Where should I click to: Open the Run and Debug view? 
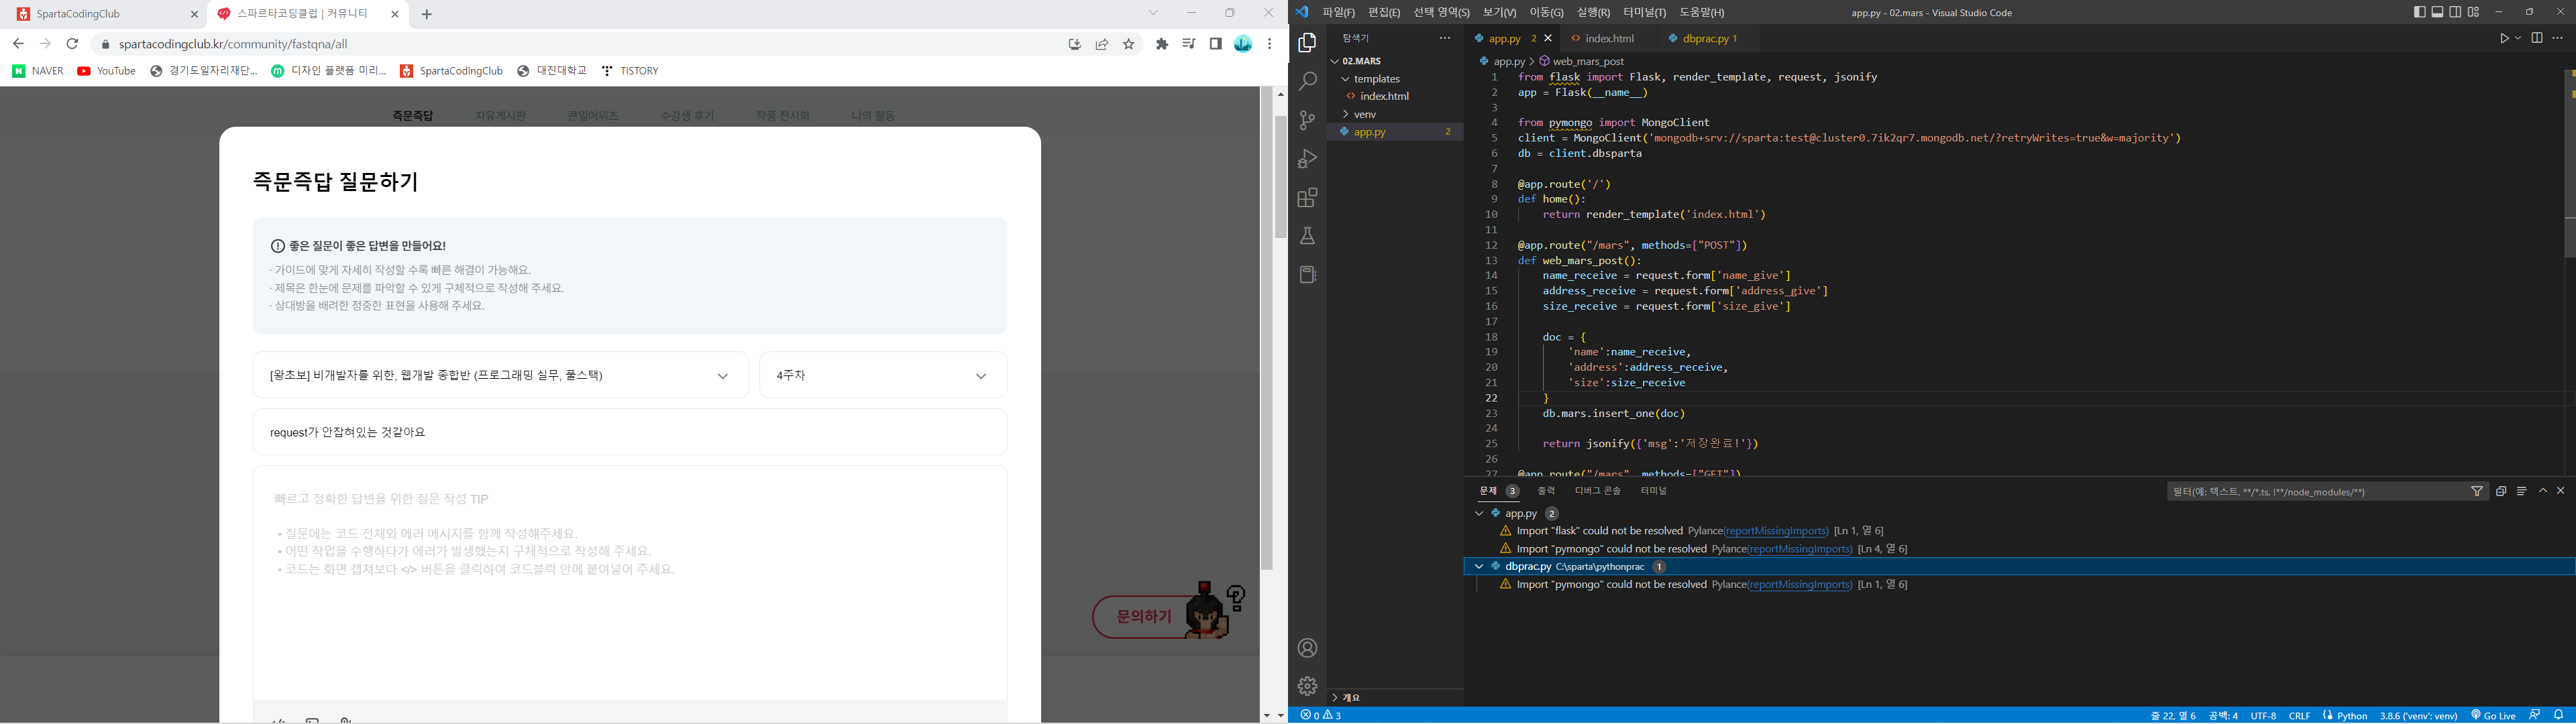pos(1307,159)
